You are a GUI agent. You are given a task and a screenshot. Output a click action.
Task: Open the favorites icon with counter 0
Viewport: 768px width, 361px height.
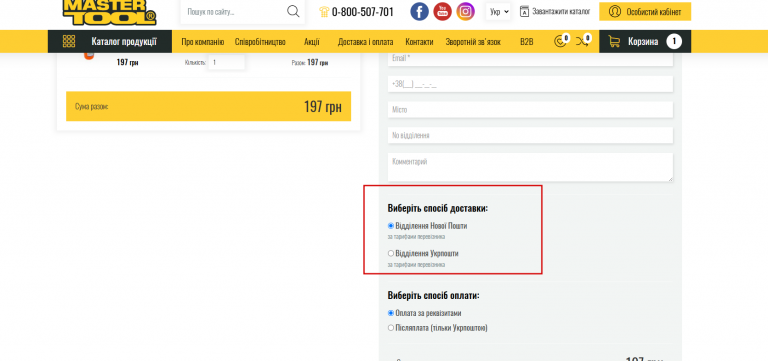pos(560,41)
